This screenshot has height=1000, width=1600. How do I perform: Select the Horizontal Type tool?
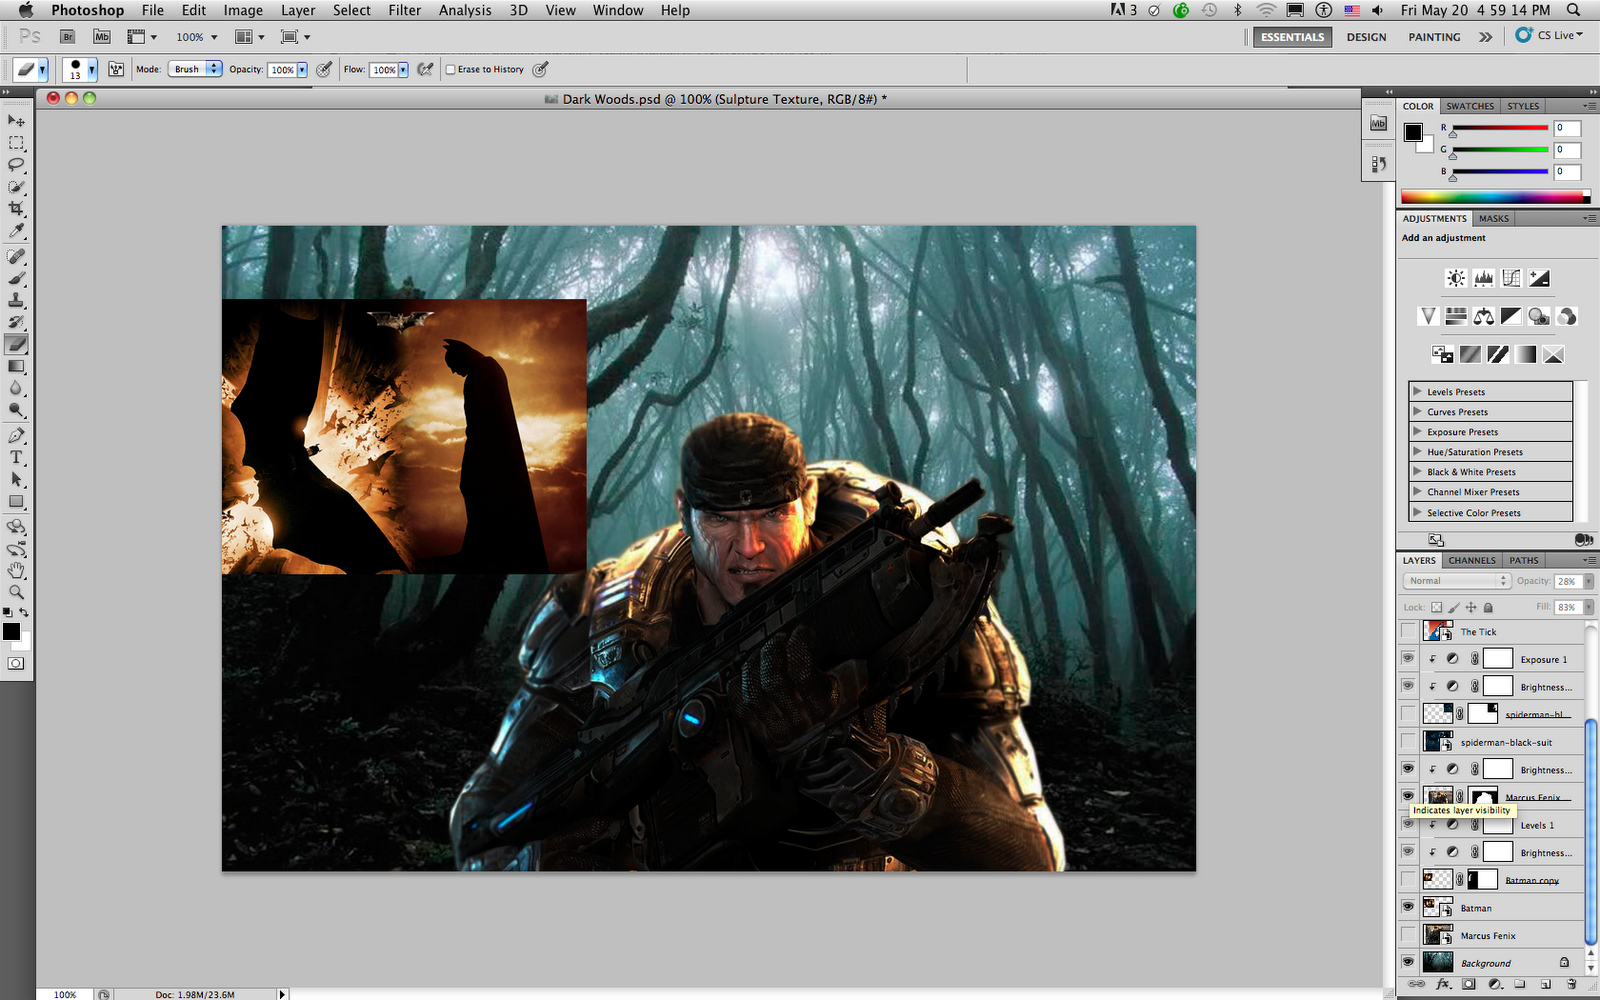coord(16,457)
